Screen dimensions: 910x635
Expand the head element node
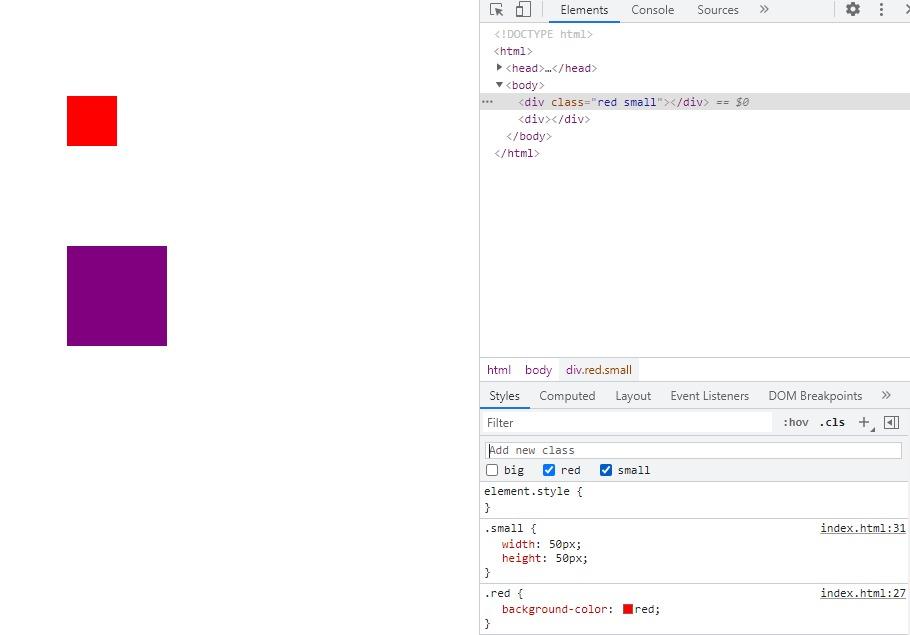(x=499, y=68)
